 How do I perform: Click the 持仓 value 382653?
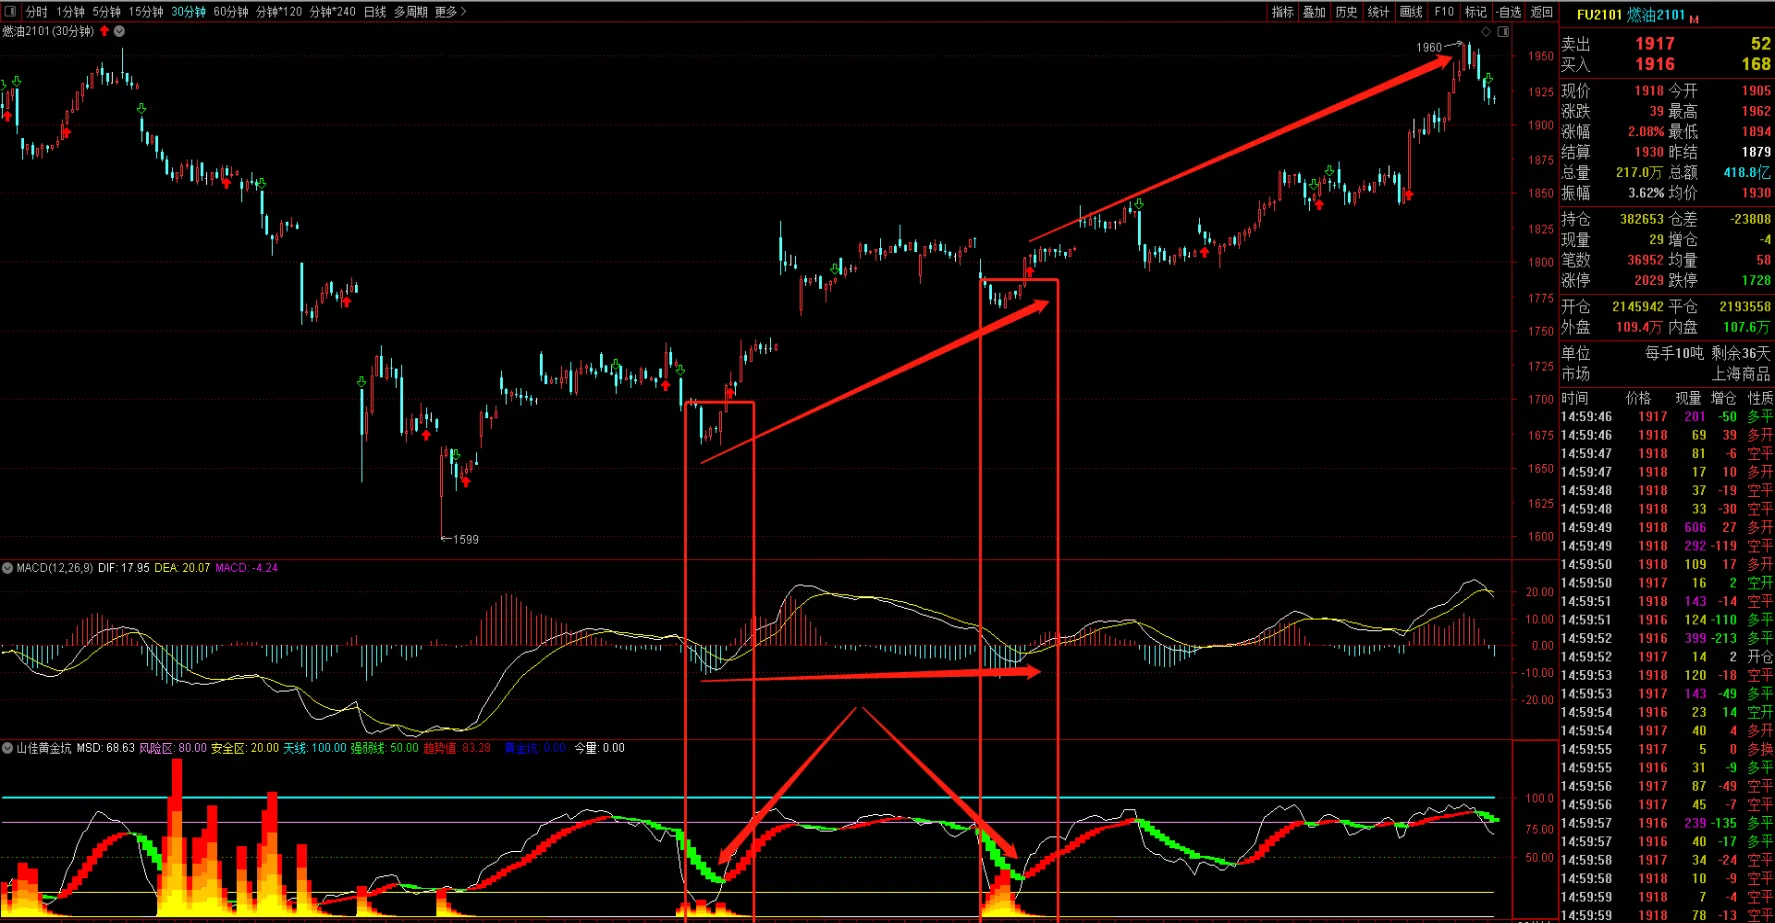[1642, 219]
